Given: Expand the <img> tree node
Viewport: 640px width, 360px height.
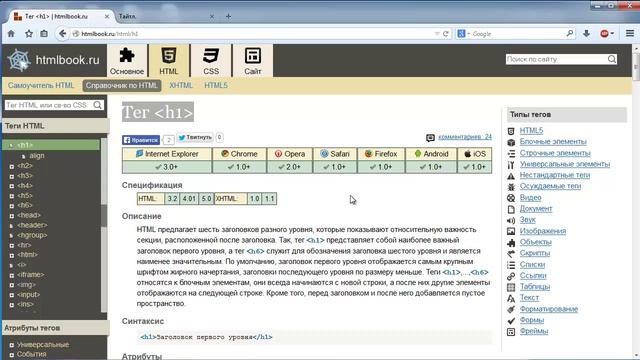Looking at the screenshot, I should pyautogui.click(x=12, y=285).
